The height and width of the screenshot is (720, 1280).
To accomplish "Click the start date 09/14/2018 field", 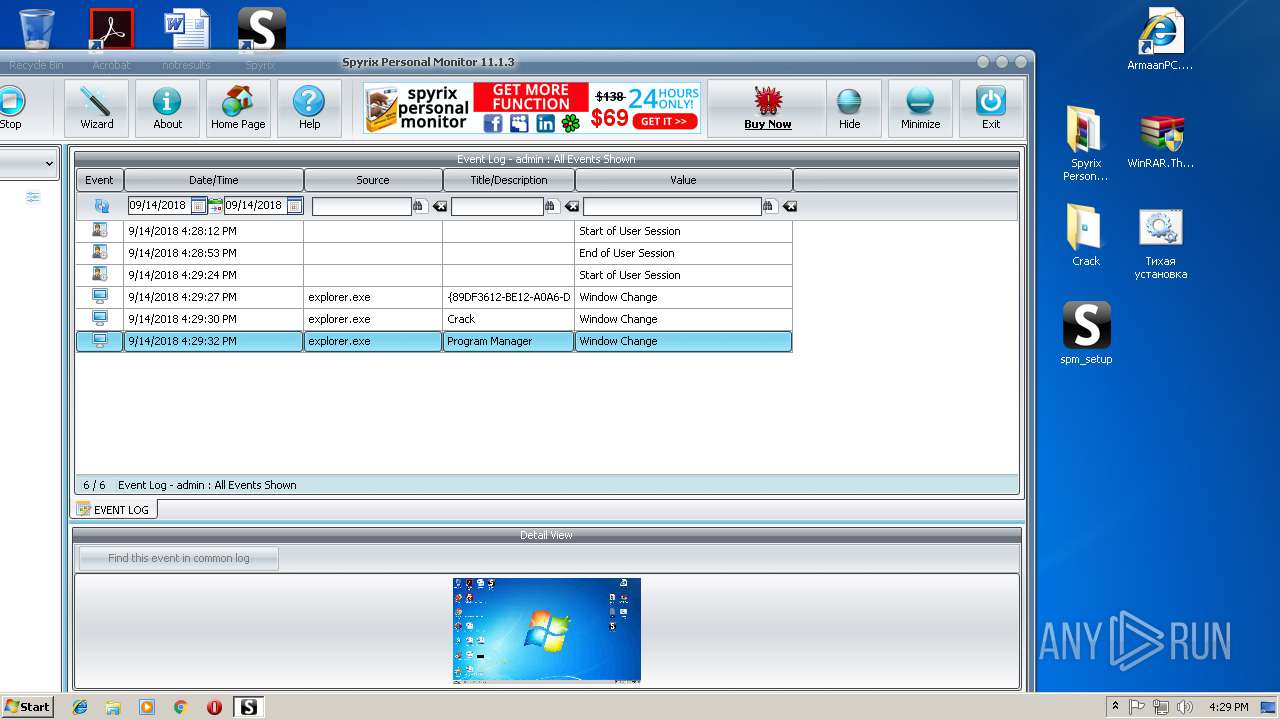I will [x=159, y=206].
